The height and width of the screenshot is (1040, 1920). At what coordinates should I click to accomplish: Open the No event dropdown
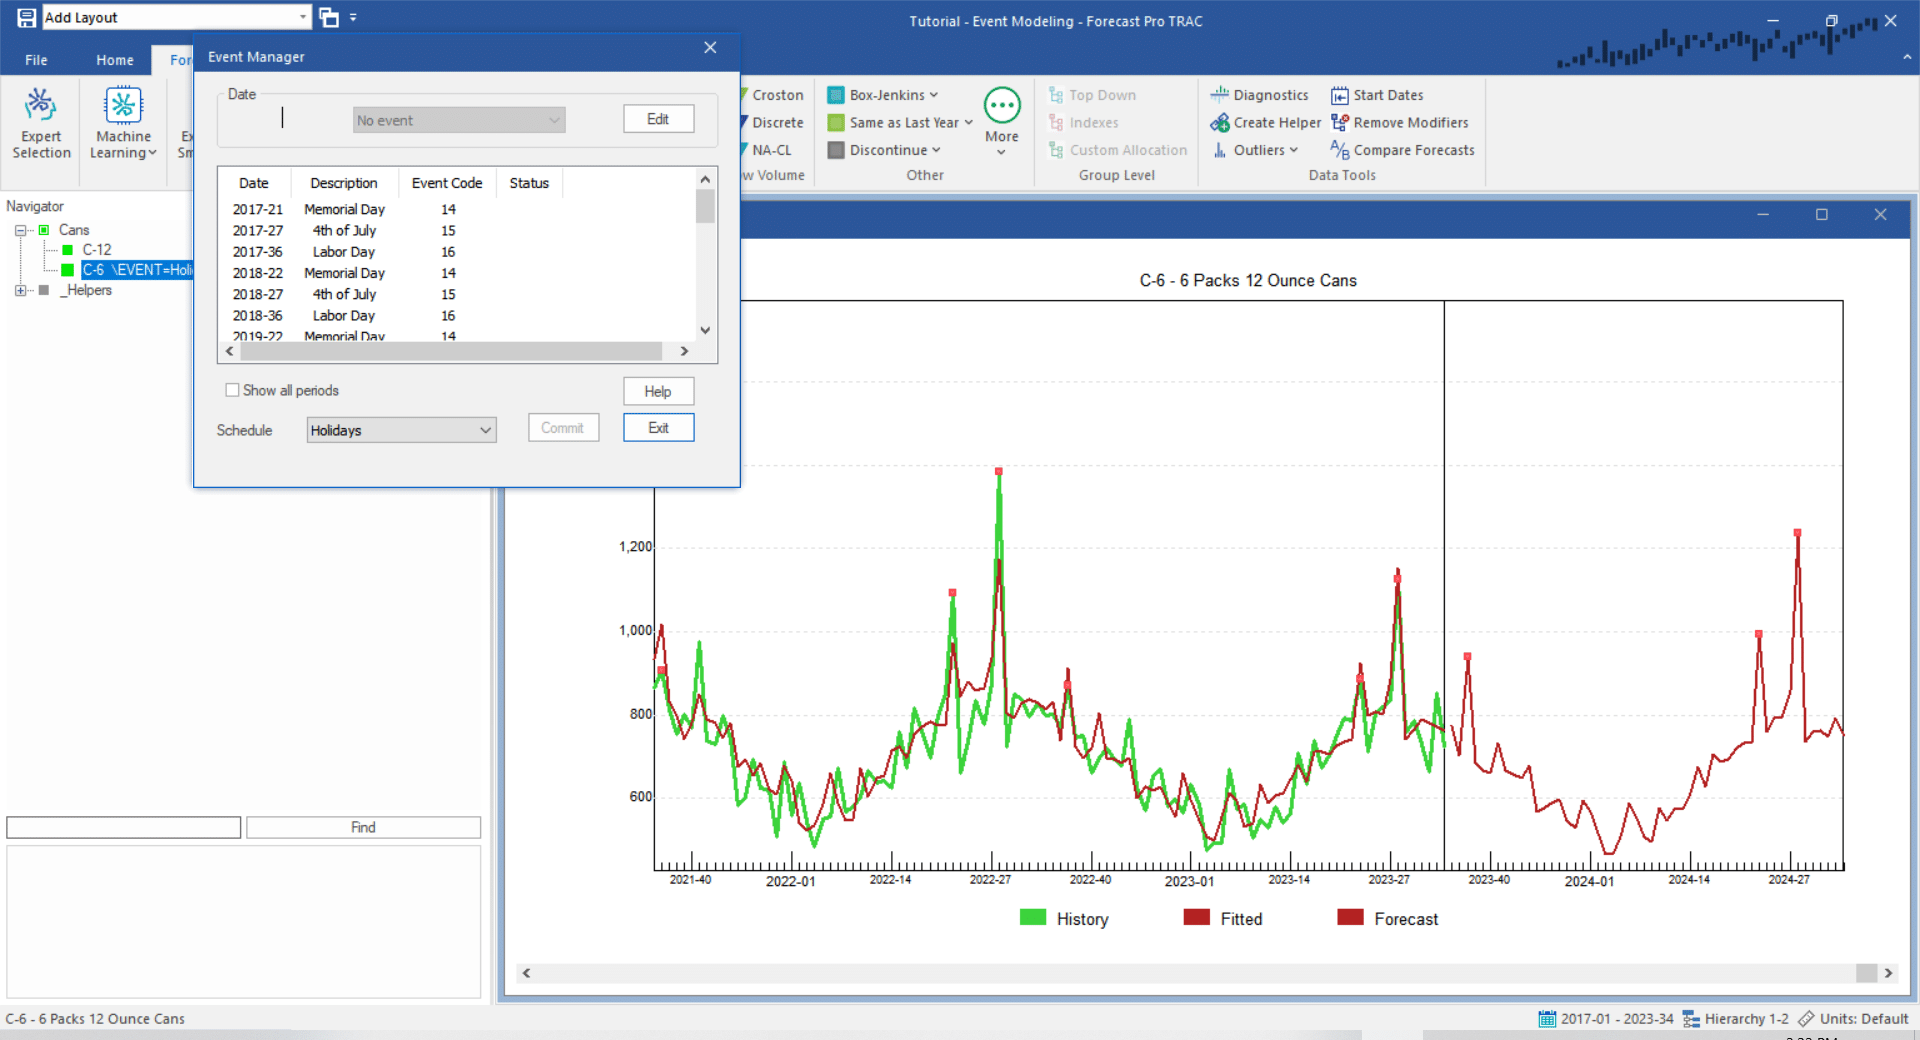459,120
